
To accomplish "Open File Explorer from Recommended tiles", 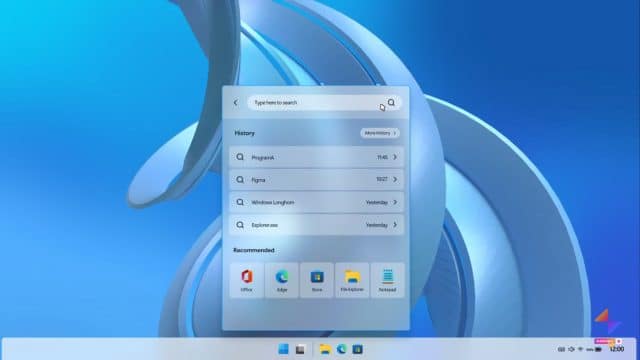I will (352, 280).
